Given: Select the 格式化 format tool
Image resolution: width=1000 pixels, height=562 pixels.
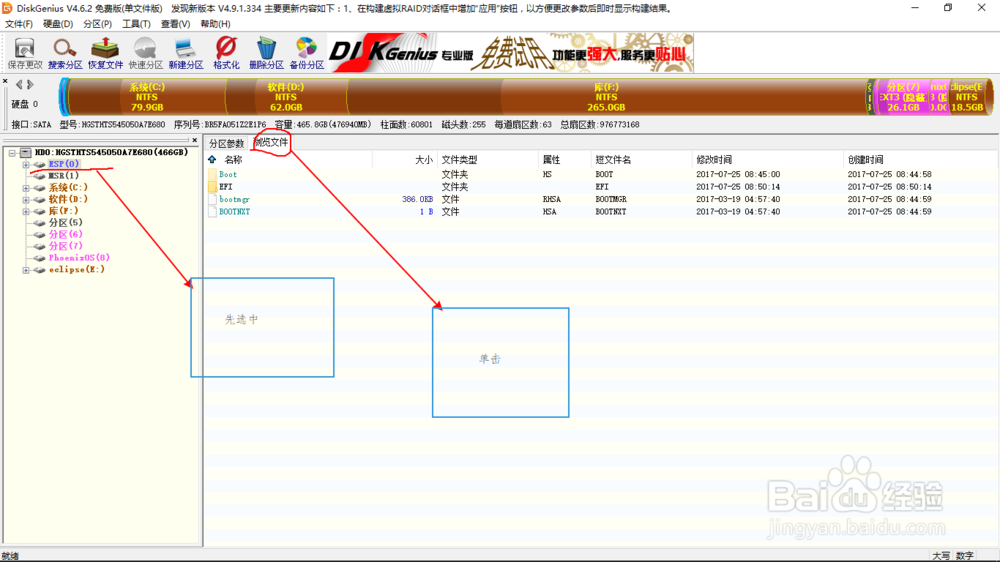Looking at the screenshot, I should [x=226, y=53].
